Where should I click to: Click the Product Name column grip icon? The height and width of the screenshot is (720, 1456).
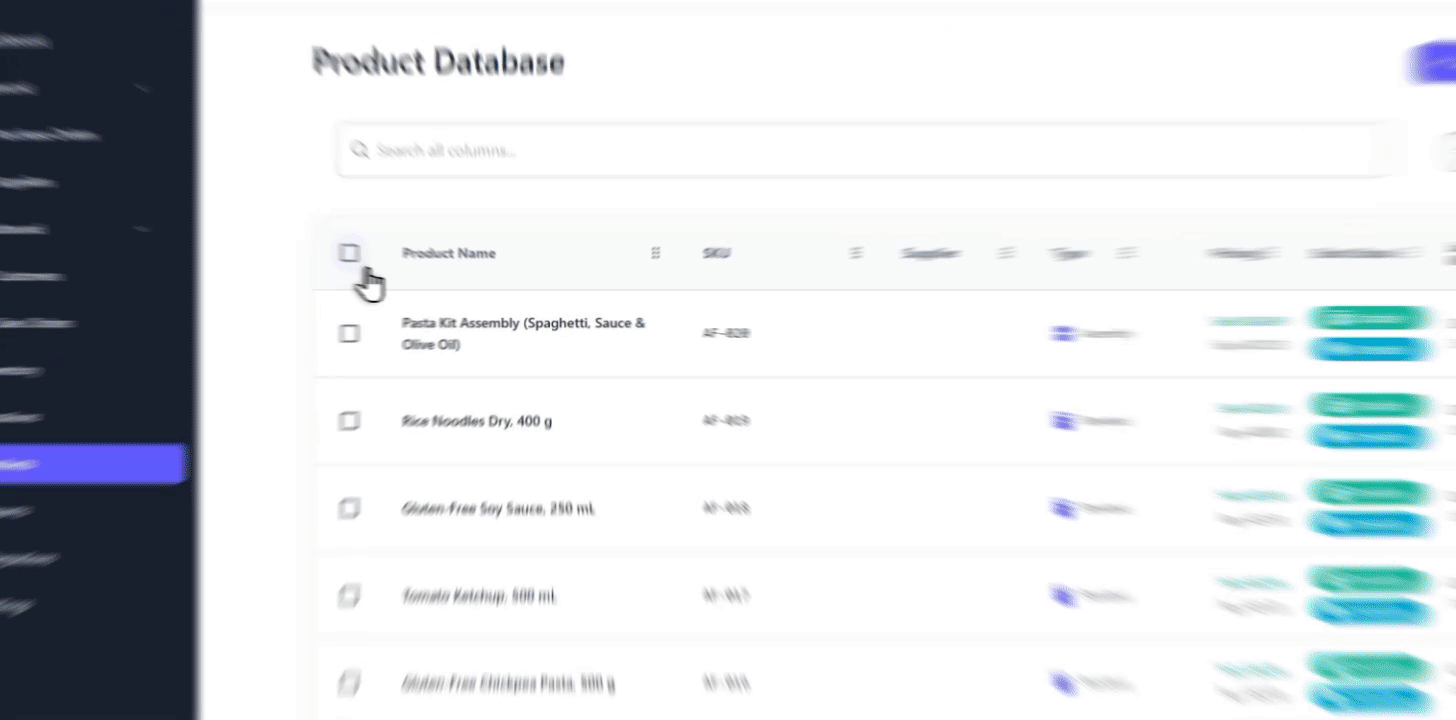pyautogui.click(x=656, y=253)
